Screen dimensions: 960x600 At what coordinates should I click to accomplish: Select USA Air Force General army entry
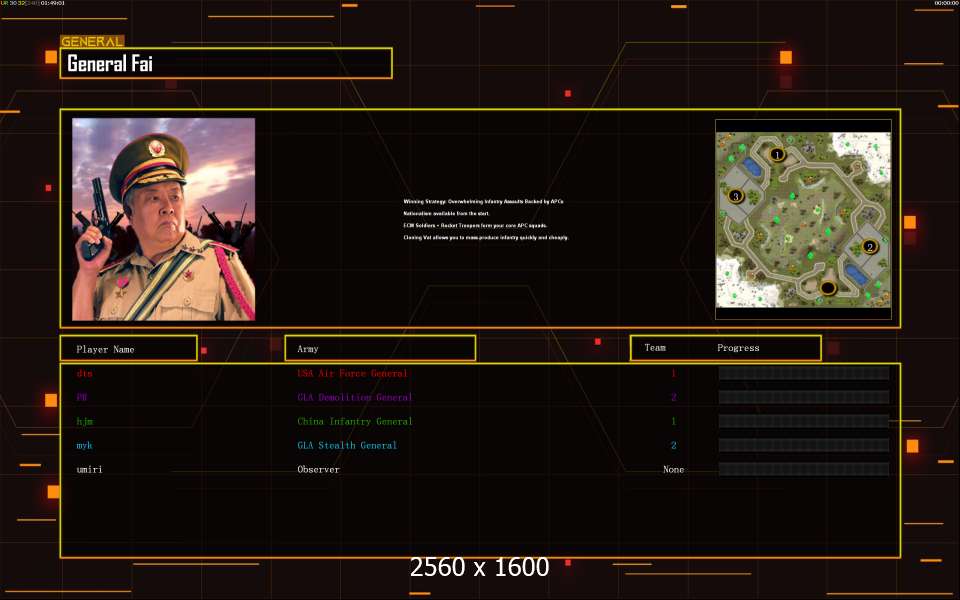[352, 374]
